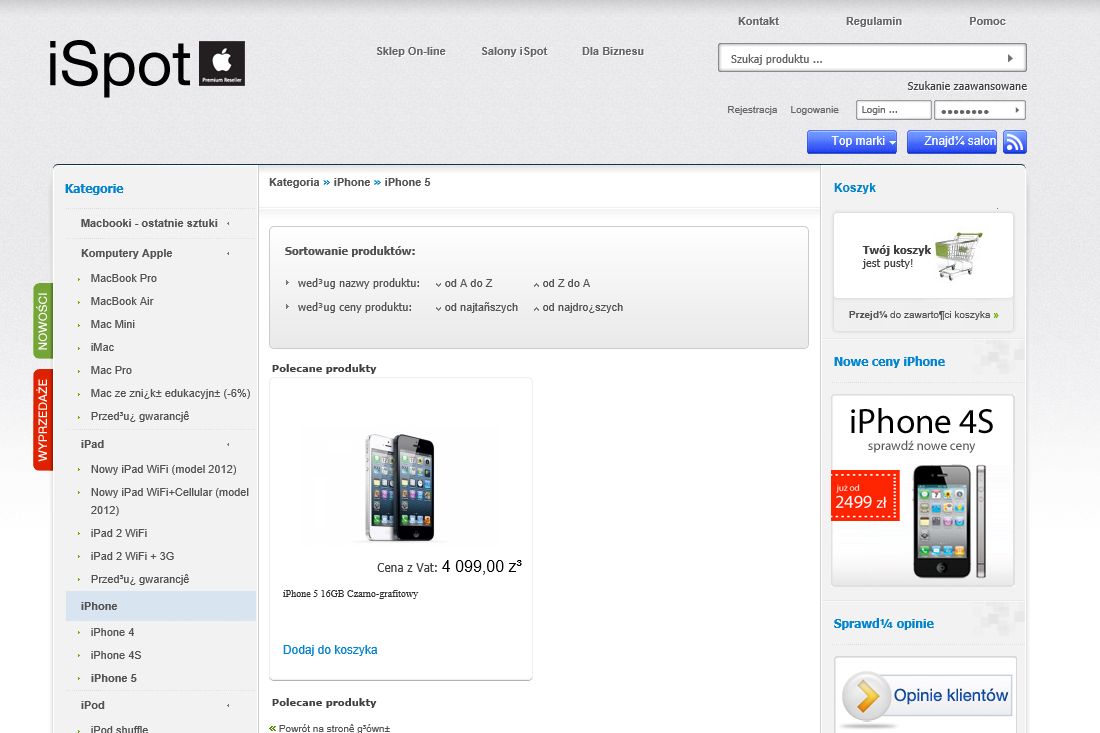The image size is (1100, 733).
Task: Click the Znajdź salon button
Action: (951, 142)
